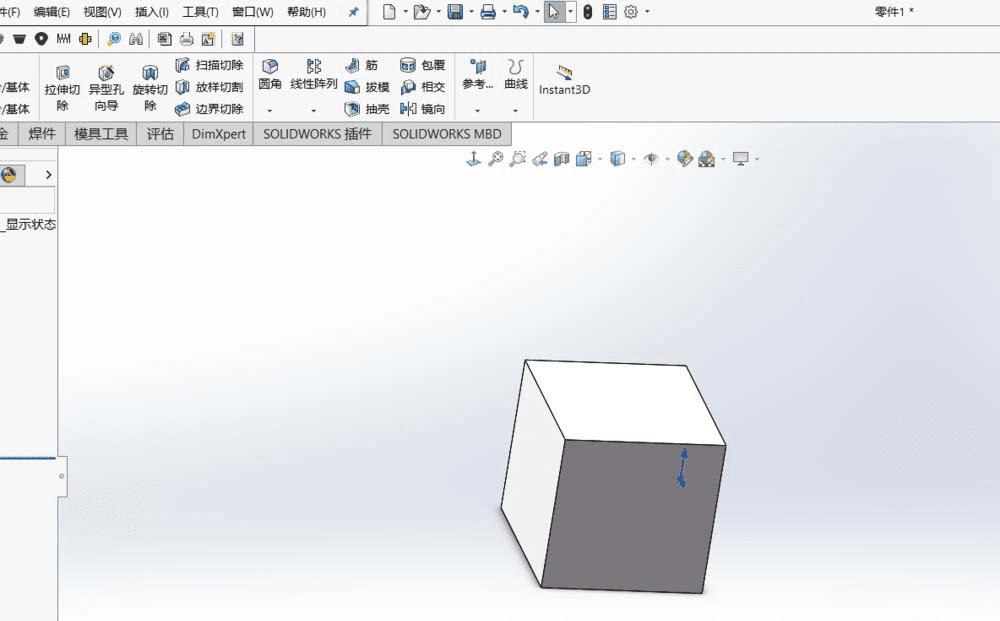
Task: Save the part with the Save icon
Action: 455,11
